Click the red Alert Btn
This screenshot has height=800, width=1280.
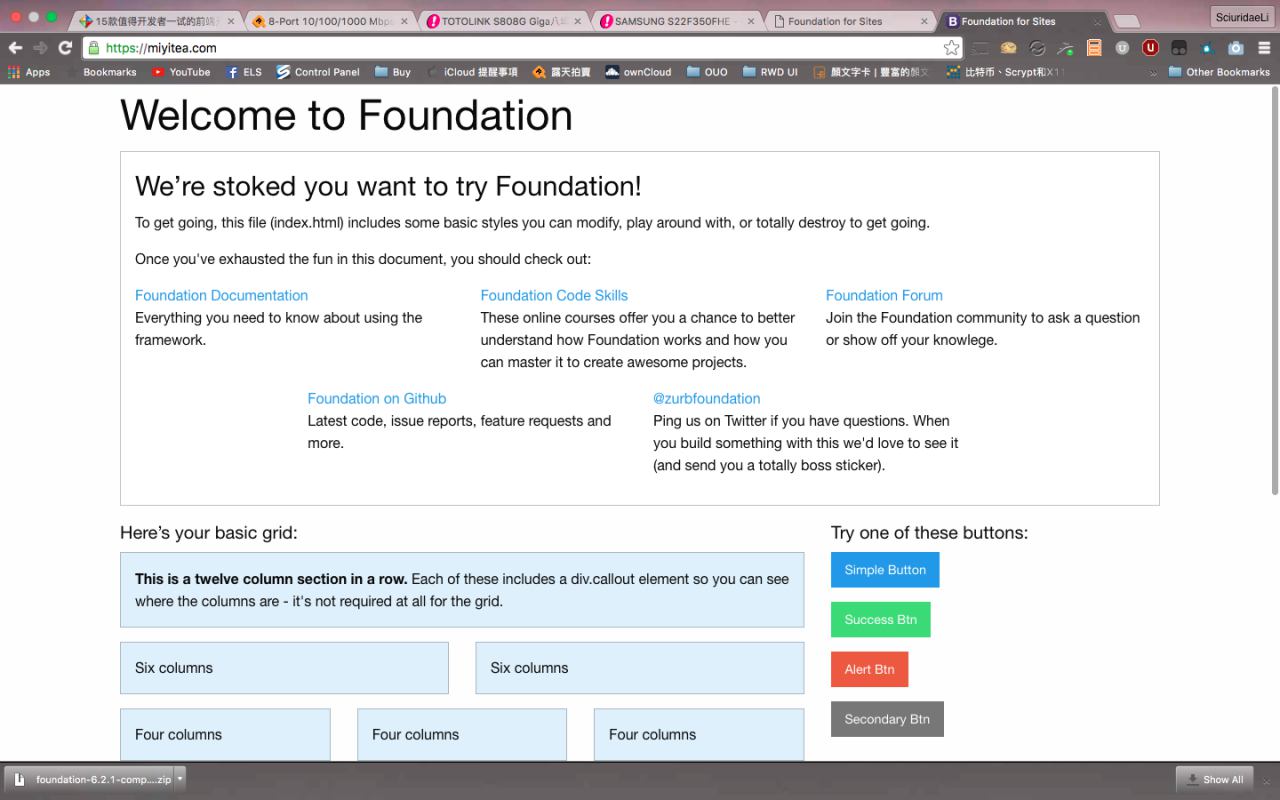pos(869,669)
